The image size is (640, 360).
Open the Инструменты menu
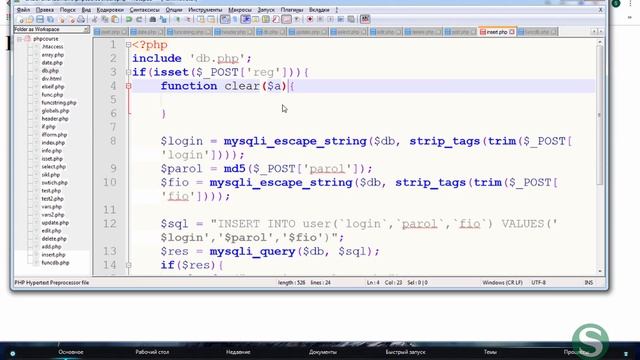pos(205,10)
